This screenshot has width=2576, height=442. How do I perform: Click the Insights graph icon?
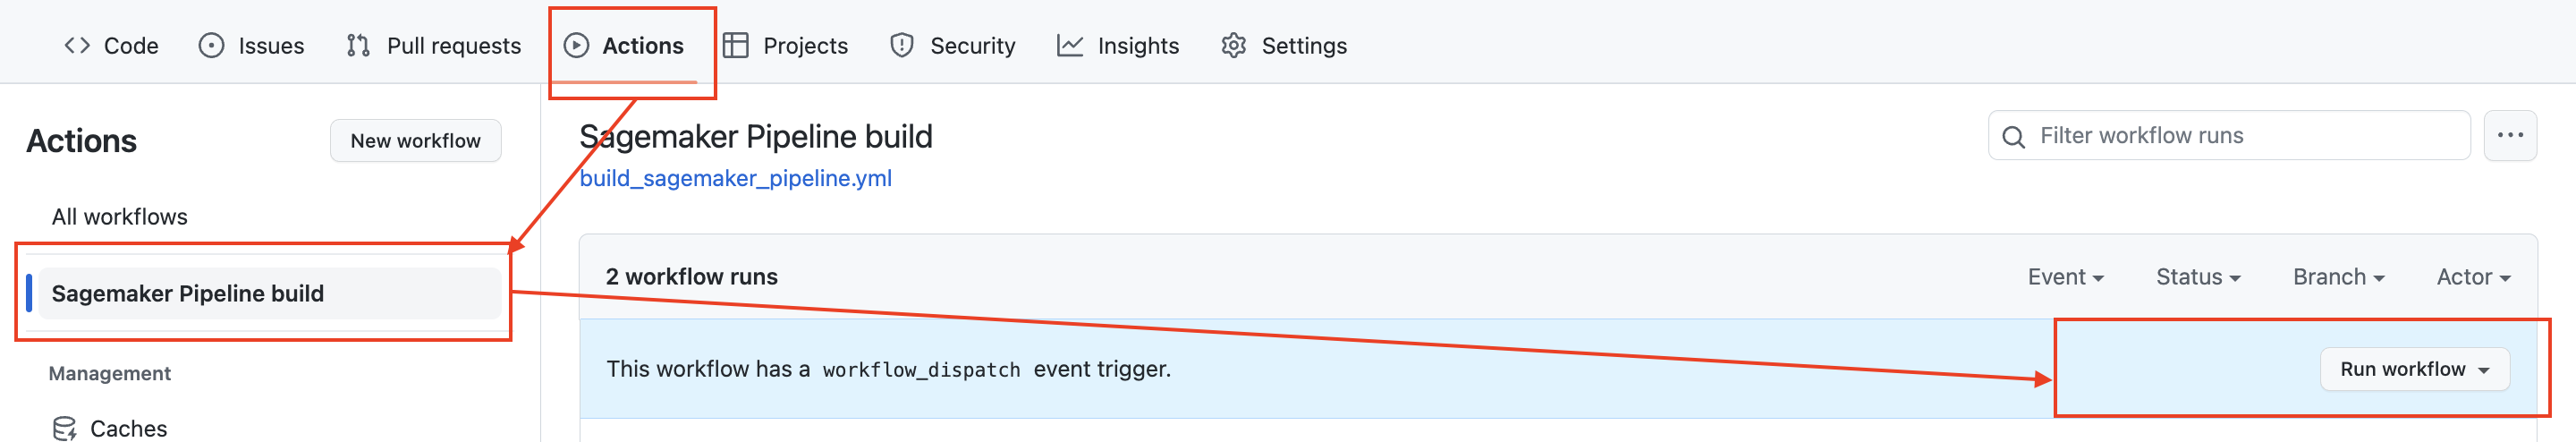1069,46
